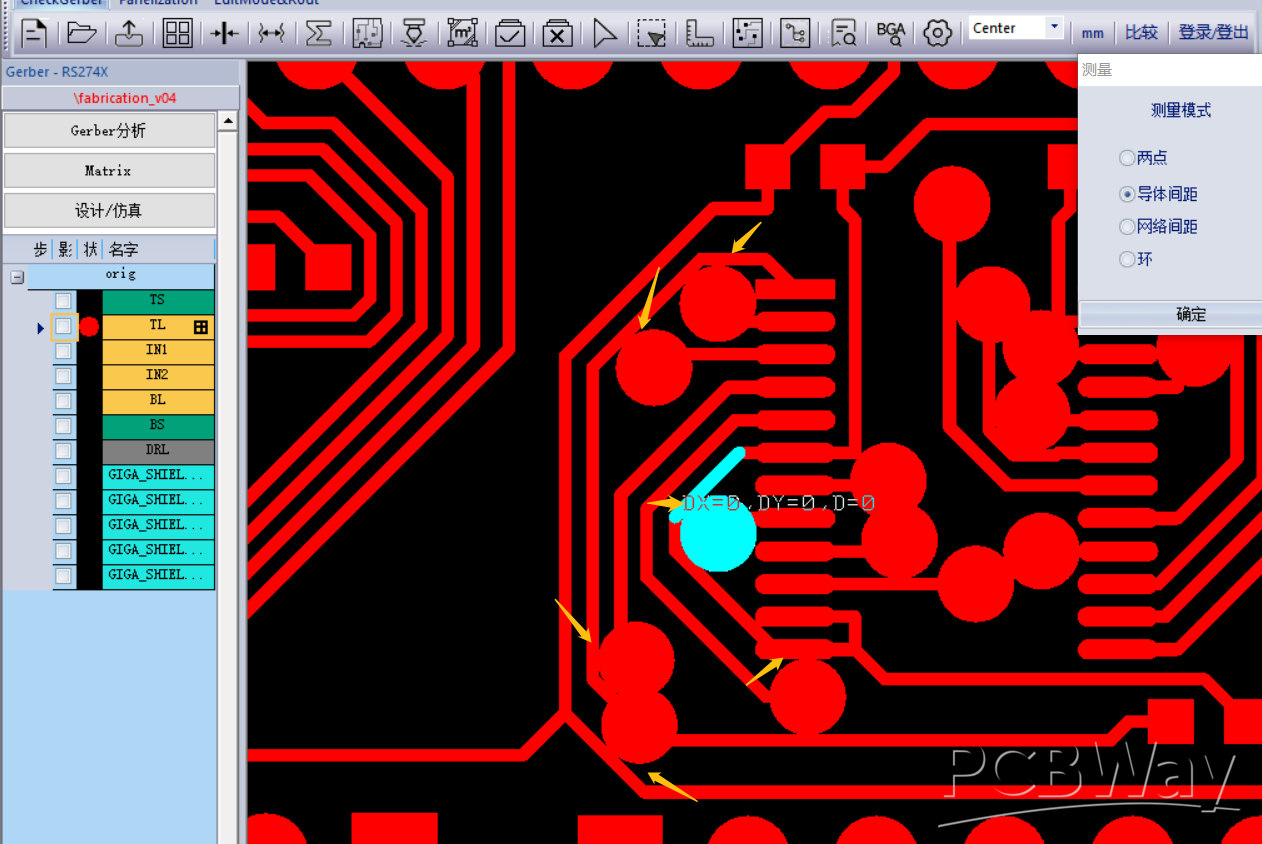Choose the 网络间距 measurement option
1262x844 pixels.
(1127, 226)
